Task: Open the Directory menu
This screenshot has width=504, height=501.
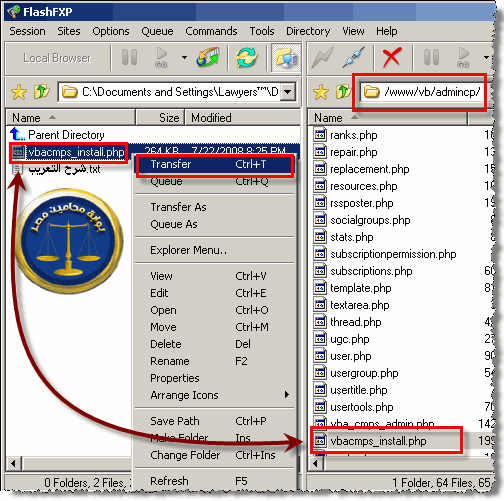Action: click(x=308, y=31)
